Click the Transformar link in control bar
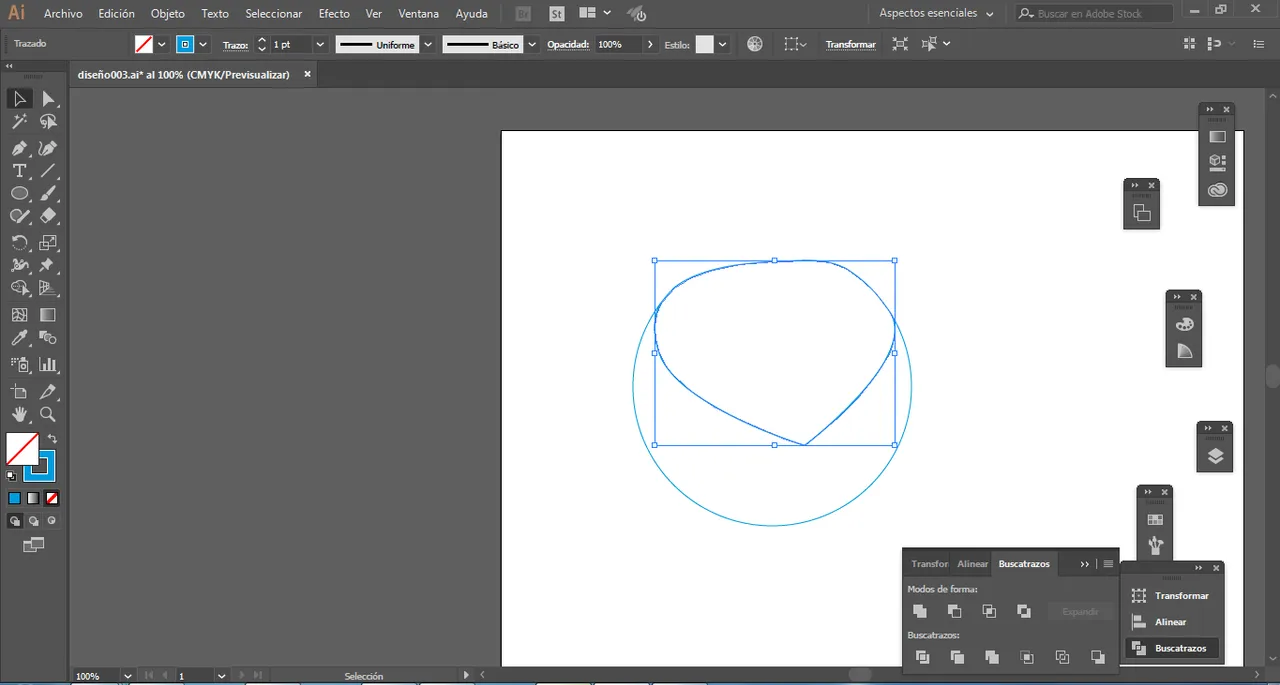The height and width of the screenshot is (685, 1280). click(850, 45)
